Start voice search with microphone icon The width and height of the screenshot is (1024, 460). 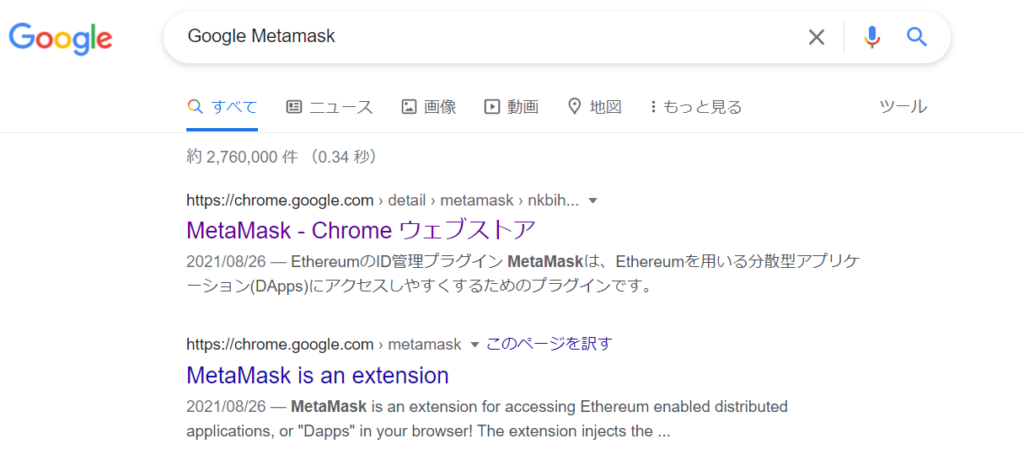click(x=872, y=37)
